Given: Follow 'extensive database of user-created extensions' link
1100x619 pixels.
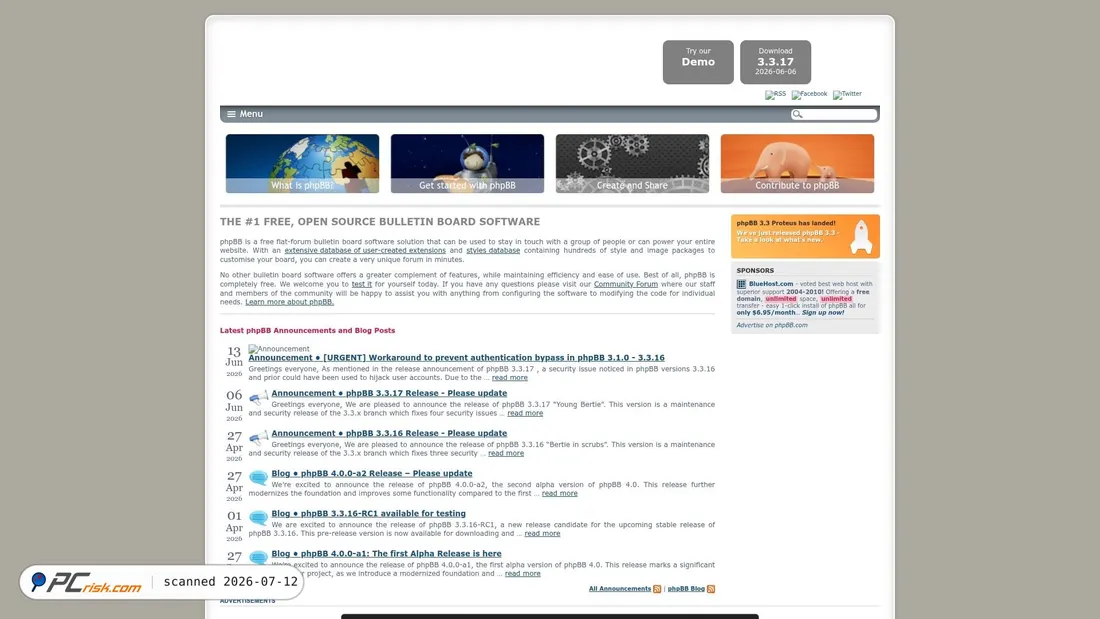Looking at the screenshot, I should point(365,251).
